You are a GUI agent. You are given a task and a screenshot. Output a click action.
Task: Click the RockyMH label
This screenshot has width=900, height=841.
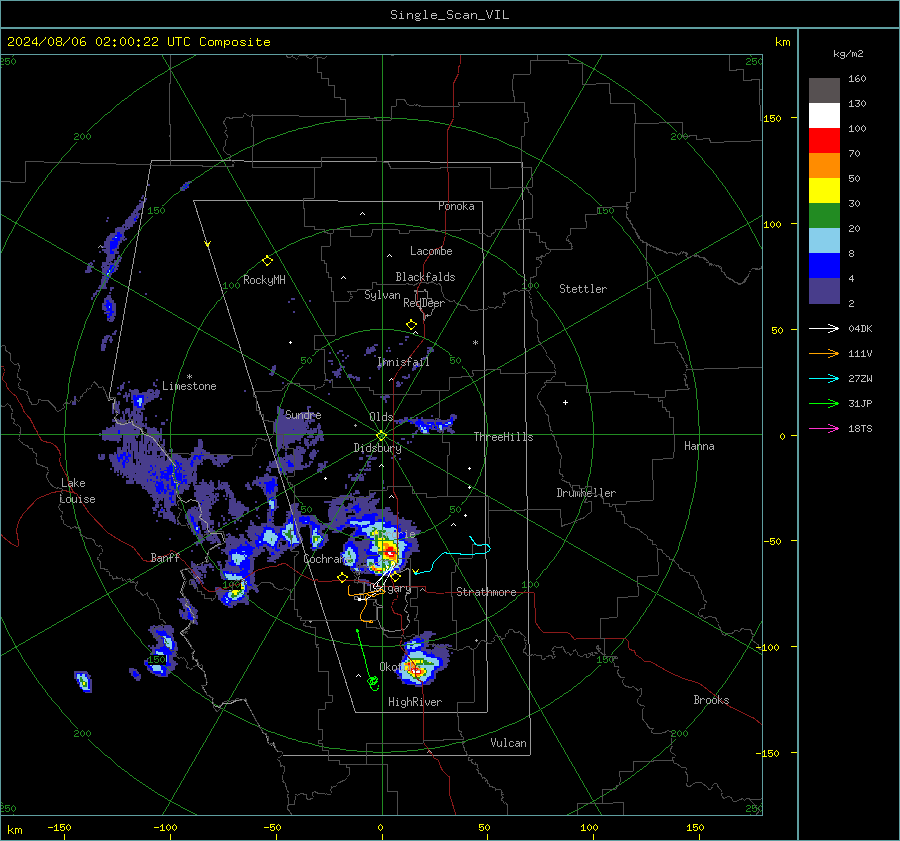(x=264, y=280)
